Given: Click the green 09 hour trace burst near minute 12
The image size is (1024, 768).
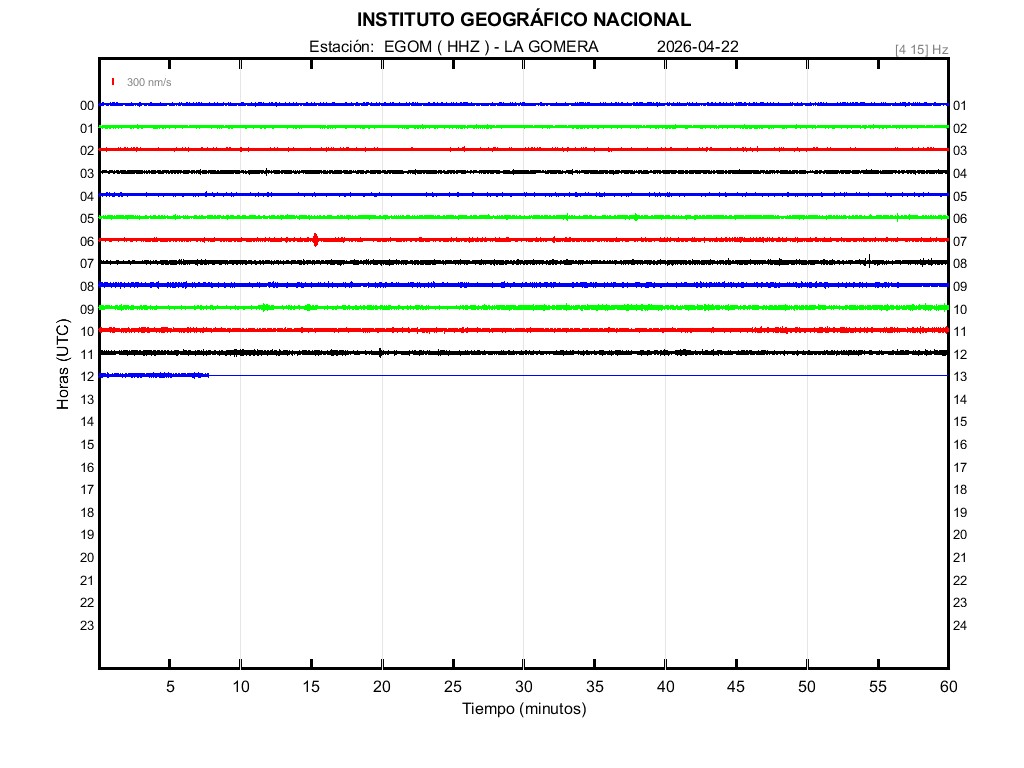Looking at the screenshot, I should 265,307.
